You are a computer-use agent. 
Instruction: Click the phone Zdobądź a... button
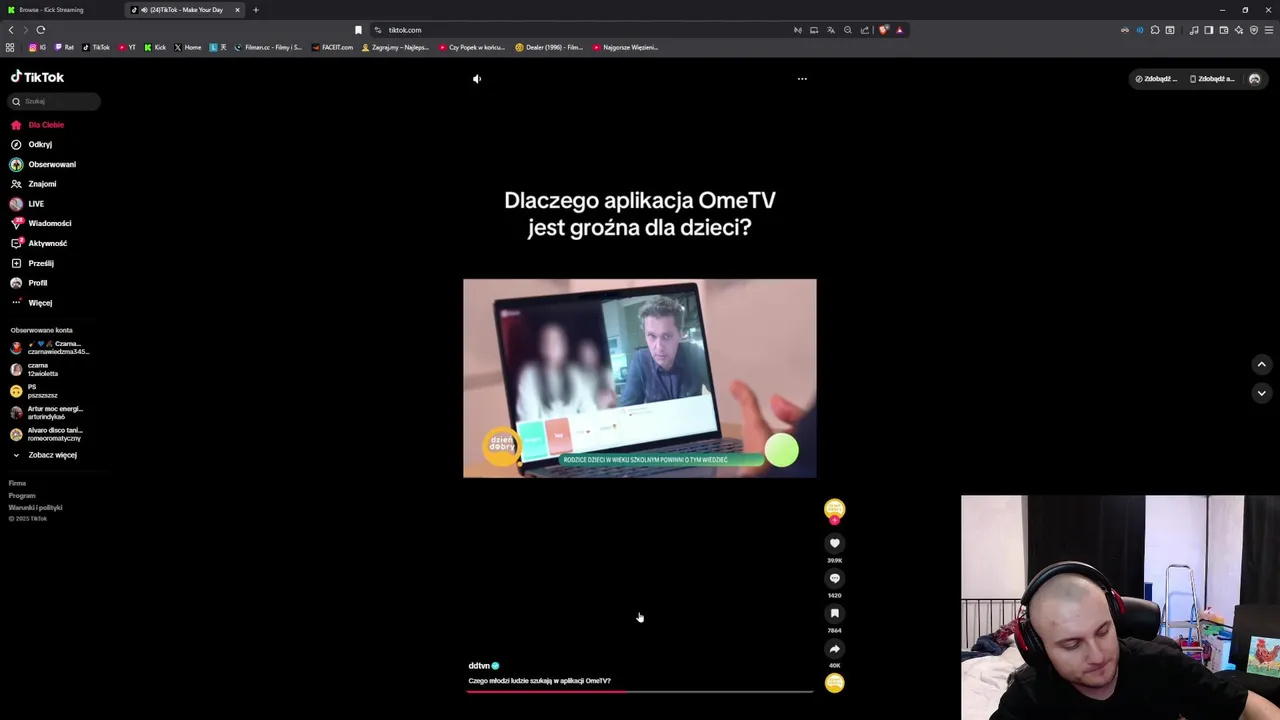coord(1212,79)
